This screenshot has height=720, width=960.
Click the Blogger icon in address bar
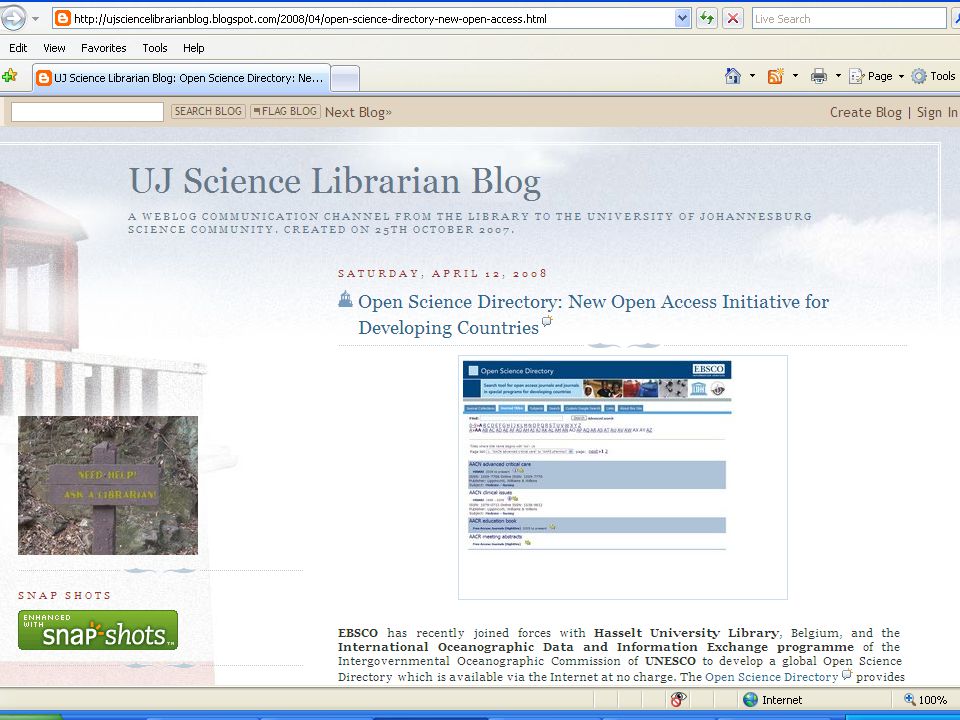pos(62,19)
